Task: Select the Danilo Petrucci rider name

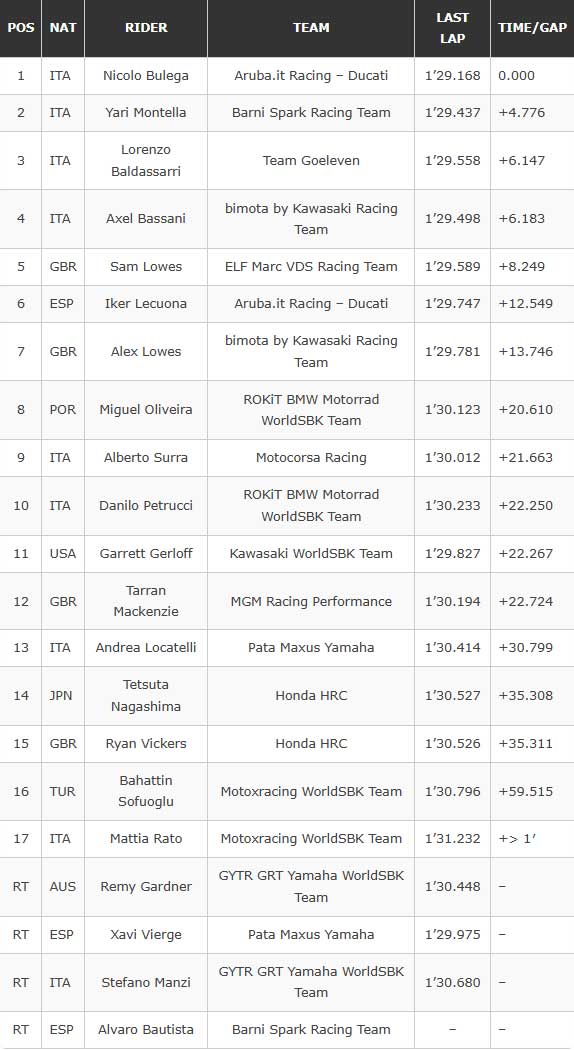Action: tap(146, 506)
